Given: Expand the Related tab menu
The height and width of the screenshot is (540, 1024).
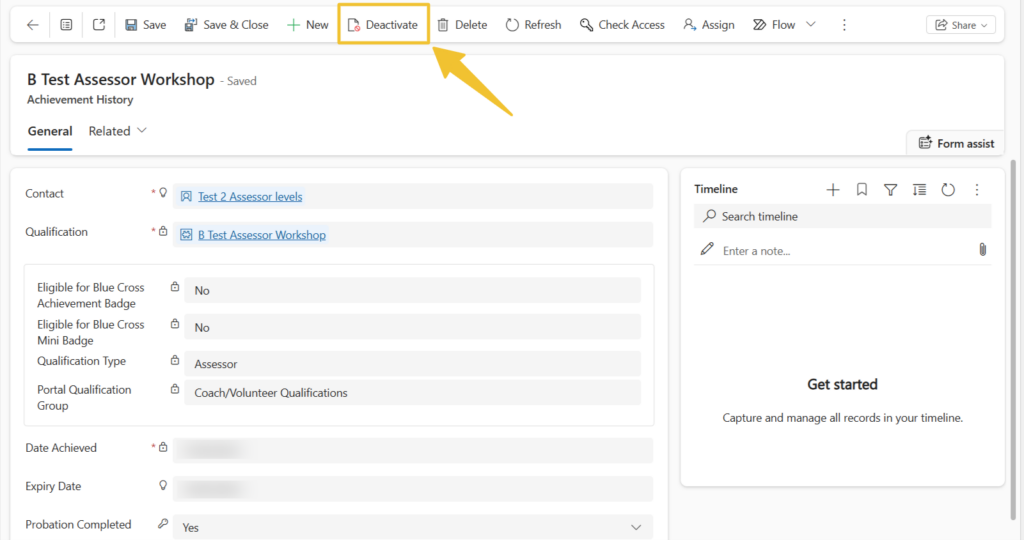Looking at the screenshot, I should pos(117,131).
